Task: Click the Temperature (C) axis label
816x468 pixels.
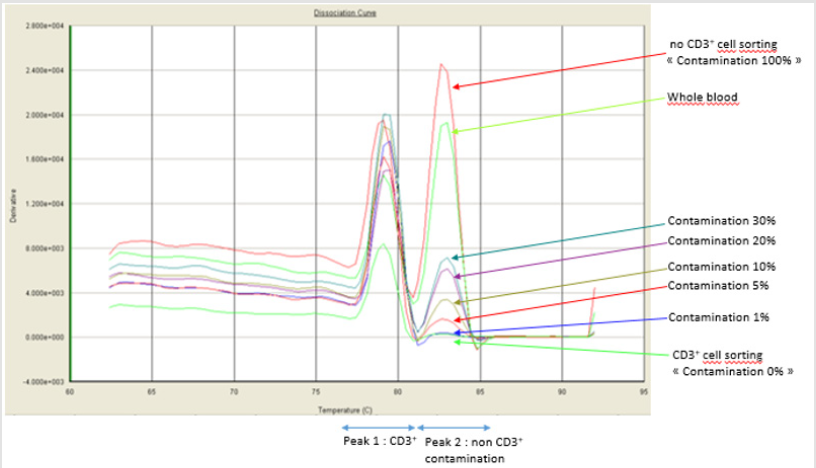Action: pyautogui.click(x=345, y=410)
